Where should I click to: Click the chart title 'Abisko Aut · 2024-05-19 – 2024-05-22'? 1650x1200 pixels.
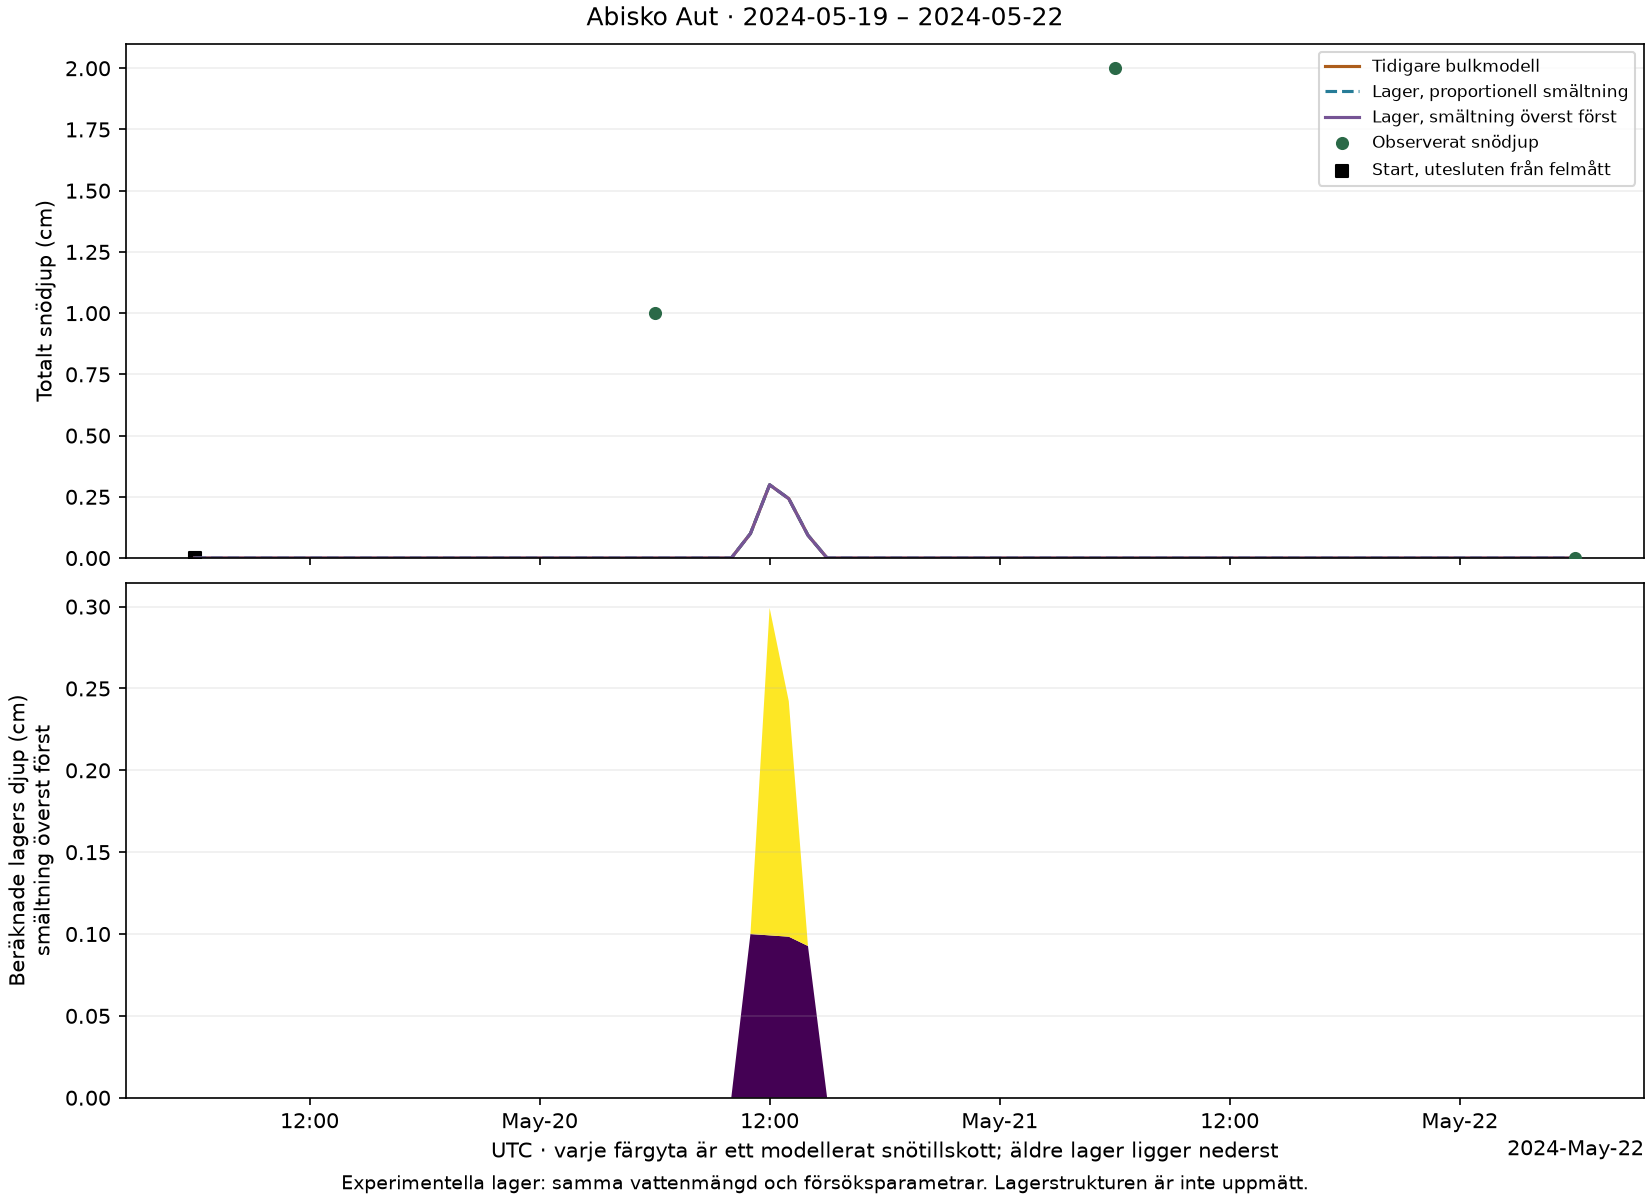824,17
